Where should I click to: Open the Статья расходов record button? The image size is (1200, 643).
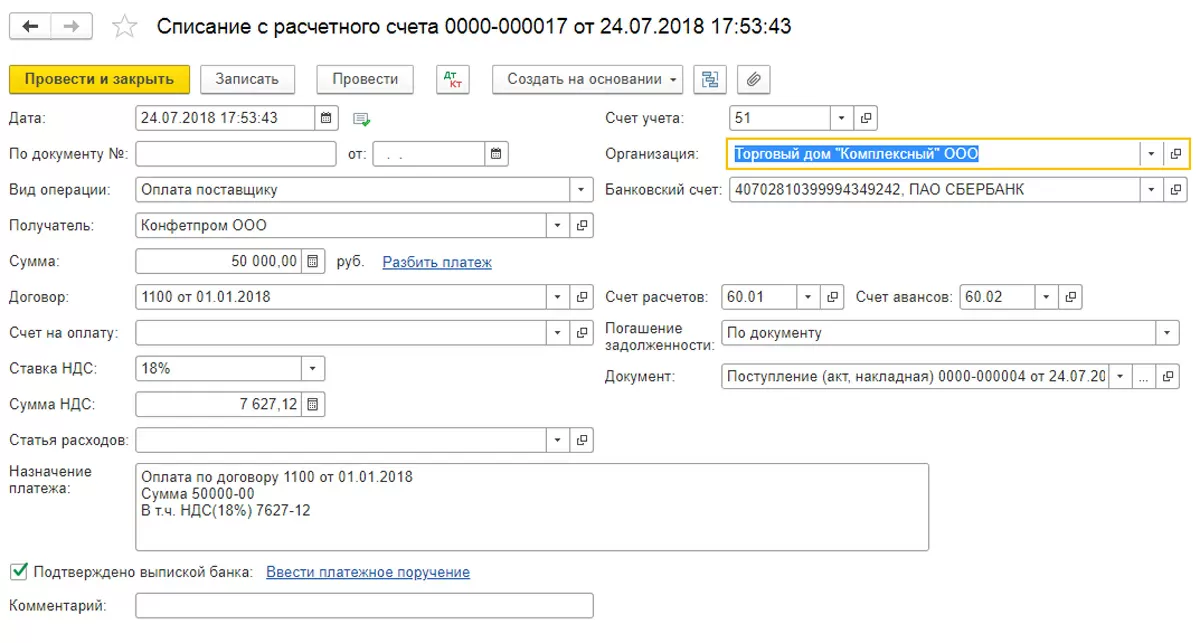[582, 440]
